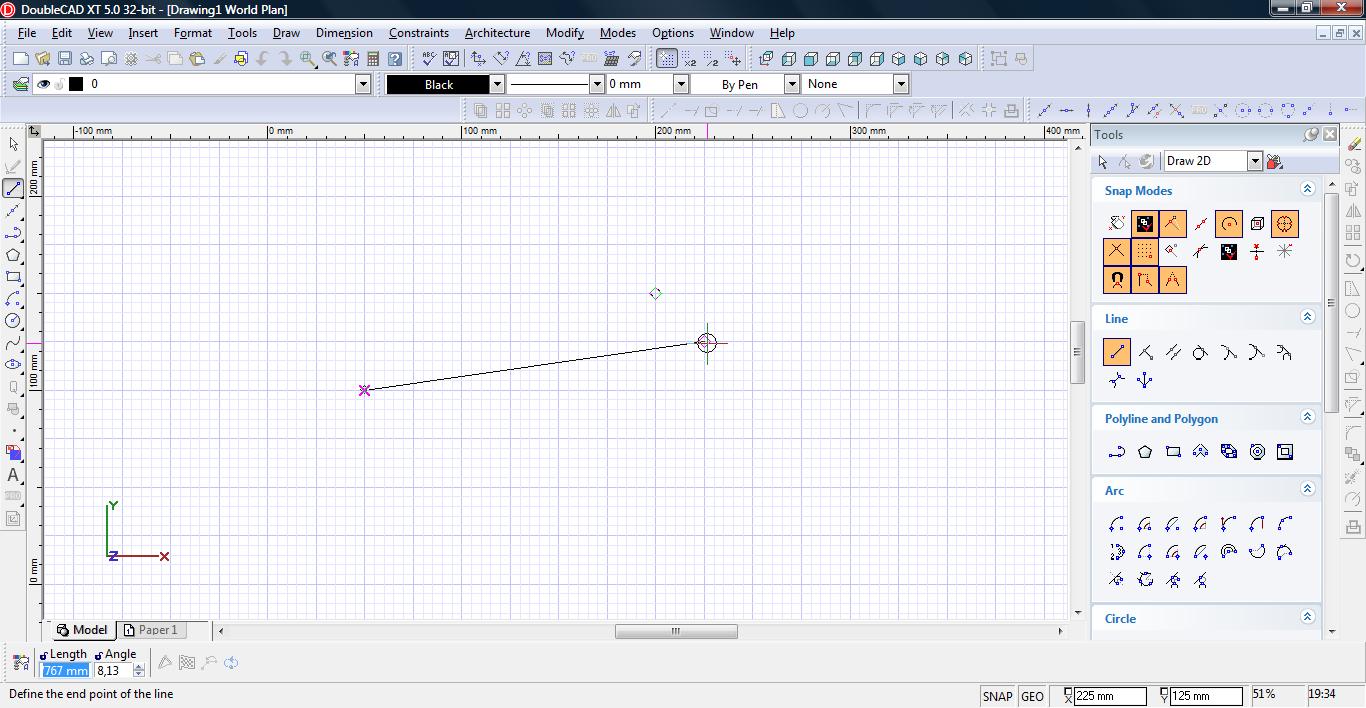Open the calculator icon in the toolbar
1366x708 pixels.
373,59
